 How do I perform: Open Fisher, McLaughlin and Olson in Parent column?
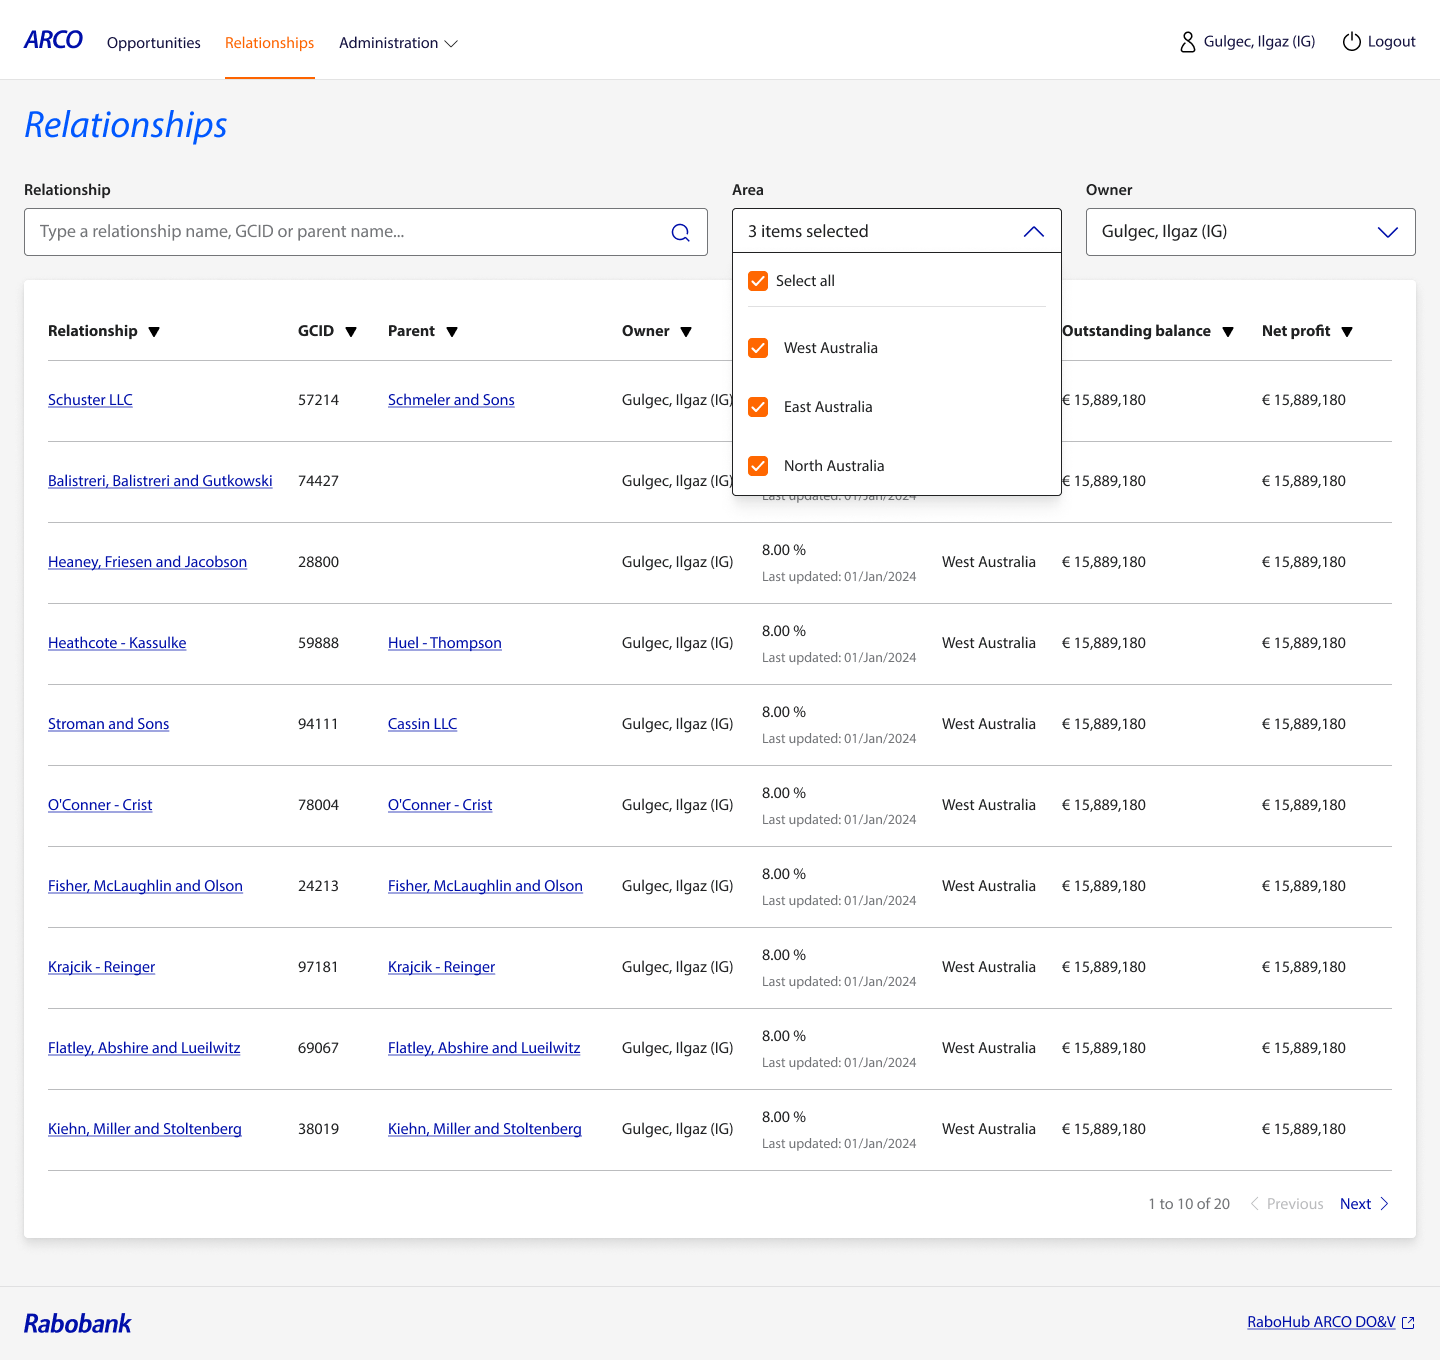(485, 886)
